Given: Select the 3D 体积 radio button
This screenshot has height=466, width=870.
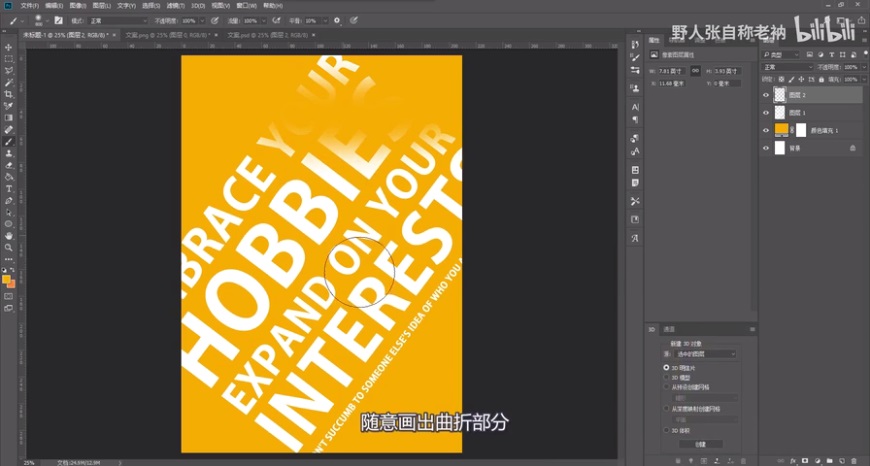Looking at the screenshot, I should click(x=666, y=430).
